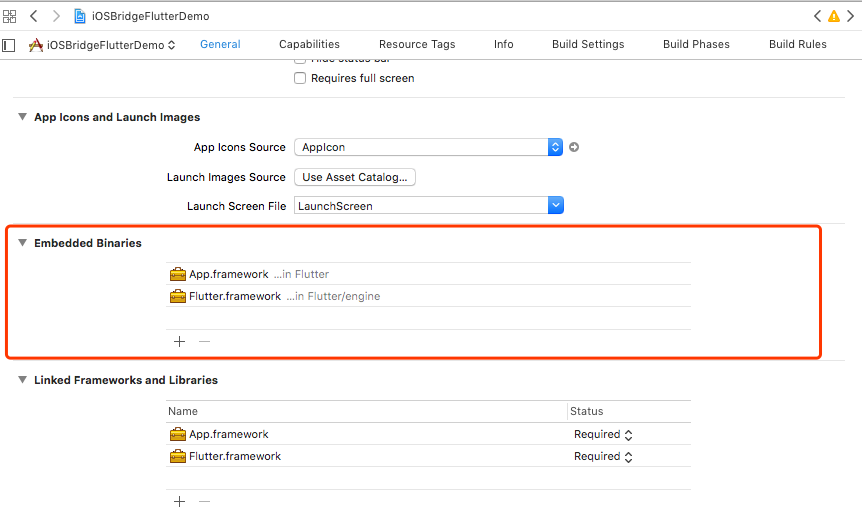Click App.framework toolbox icon in Embedded Binaries
Viewport: 862px width, 520px height.
coord(178,274)
